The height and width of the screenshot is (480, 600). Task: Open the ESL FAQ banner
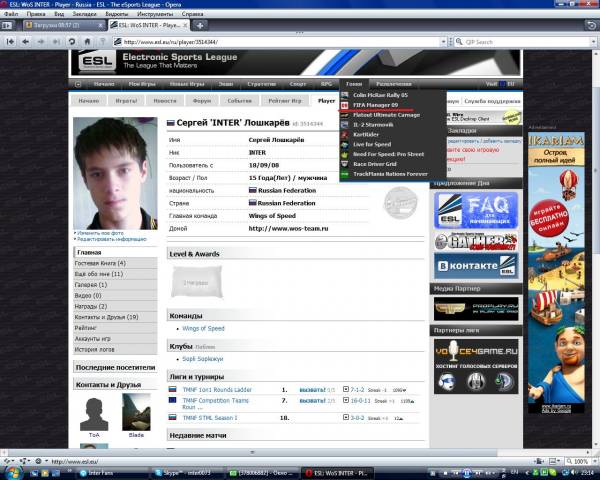(476, 211)
